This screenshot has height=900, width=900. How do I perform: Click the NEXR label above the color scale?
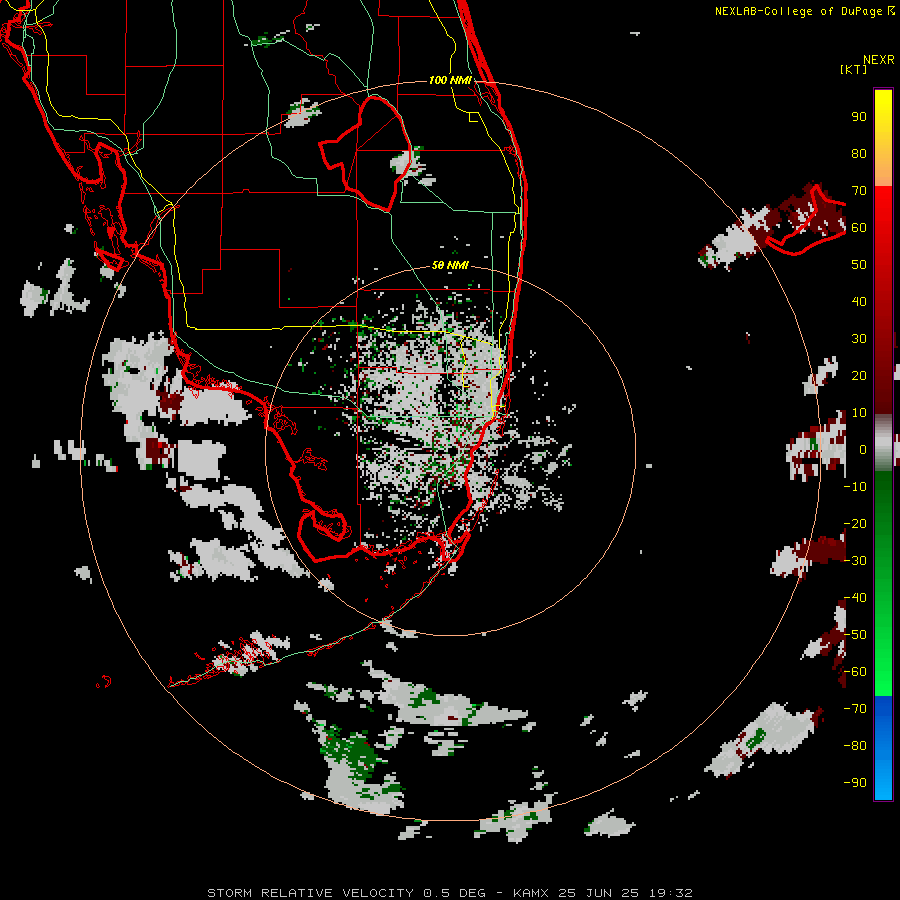click(x=879, y=60)
